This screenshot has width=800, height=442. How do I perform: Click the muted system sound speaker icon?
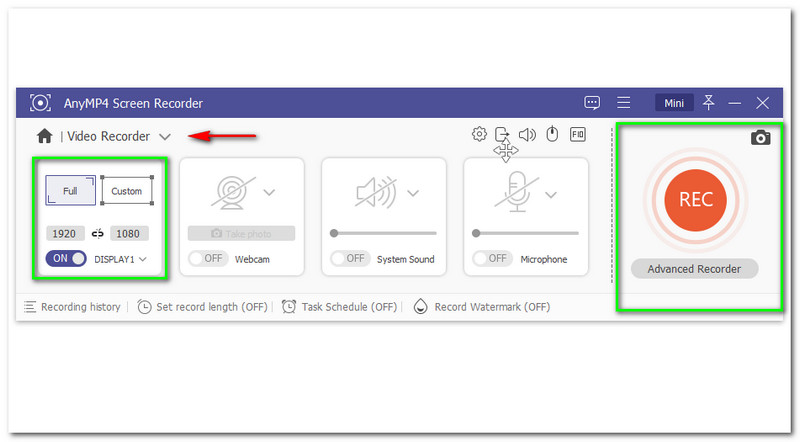[376, 192]
